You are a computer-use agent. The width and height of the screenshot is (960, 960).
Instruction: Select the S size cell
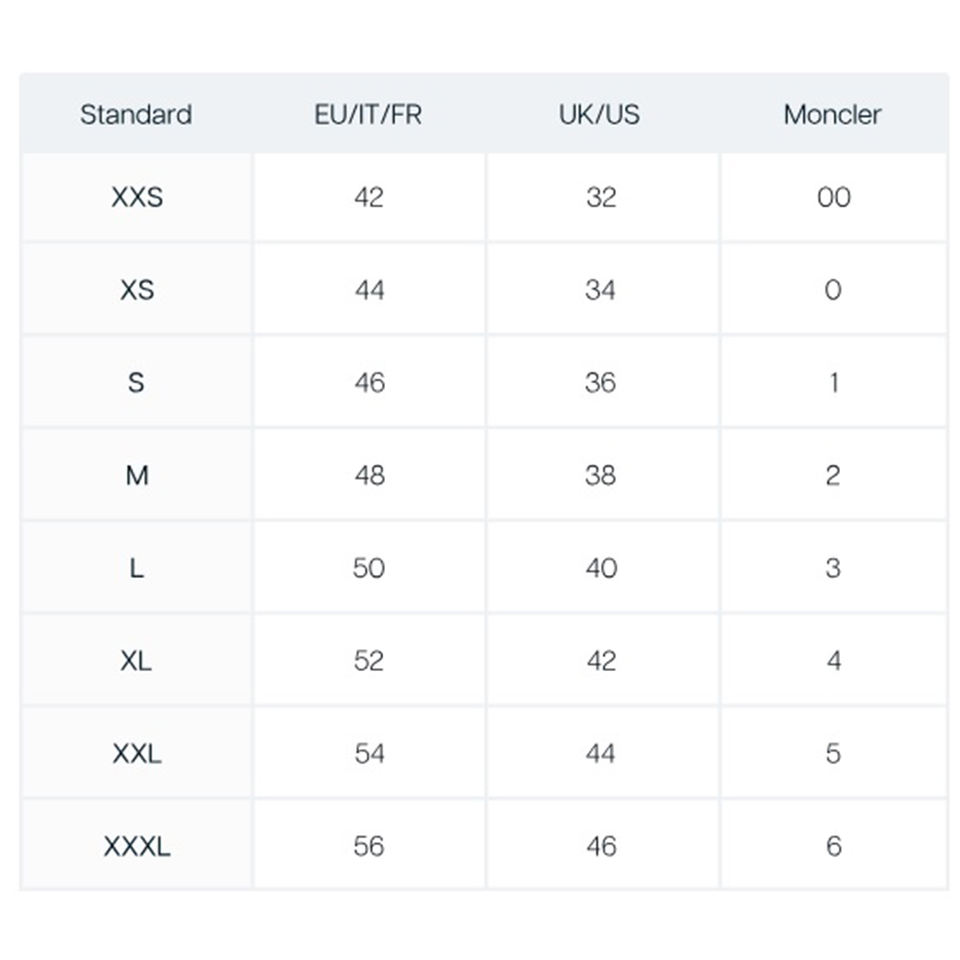[137, 382]
